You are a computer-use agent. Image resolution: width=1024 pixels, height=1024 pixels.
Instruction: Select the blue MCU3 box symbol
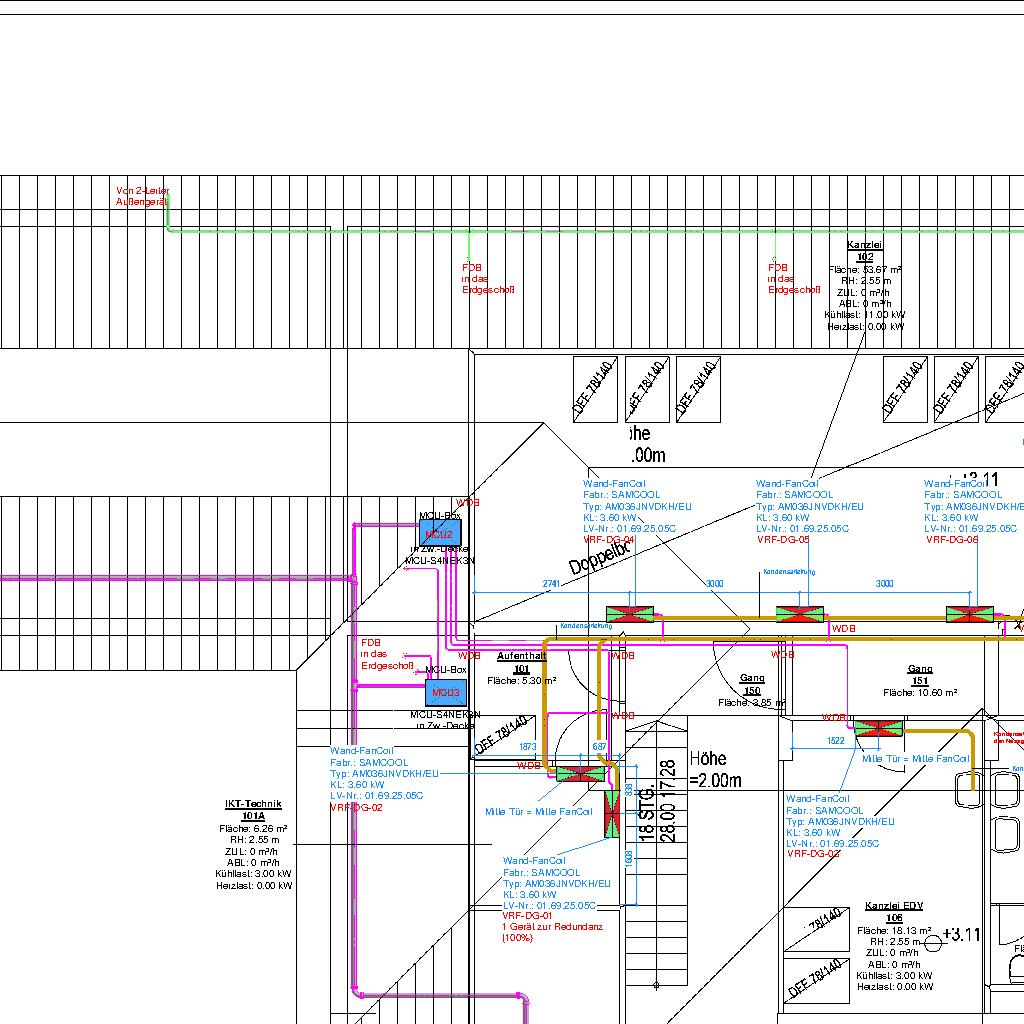coord(445,692)
